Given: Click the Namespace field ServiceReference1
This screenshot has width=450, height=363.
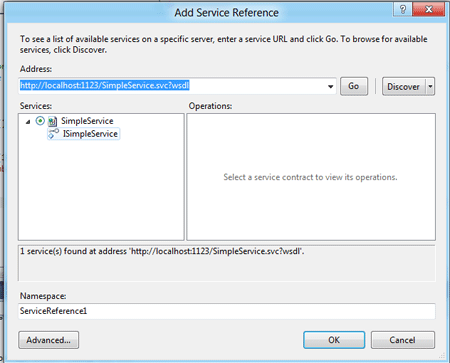Looking at the screenshot, I should 227,311.
